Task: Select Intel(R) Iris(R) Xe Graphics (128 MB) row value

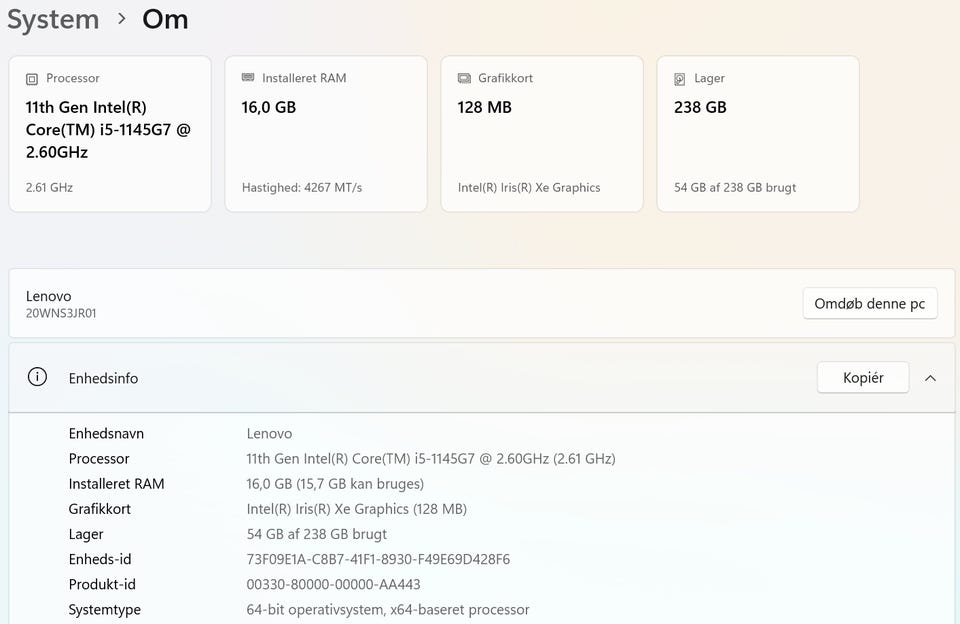Action: 357,509
